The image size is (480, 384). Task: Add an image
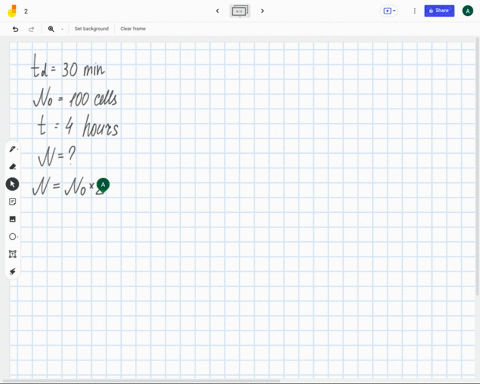tap(13, 219)
